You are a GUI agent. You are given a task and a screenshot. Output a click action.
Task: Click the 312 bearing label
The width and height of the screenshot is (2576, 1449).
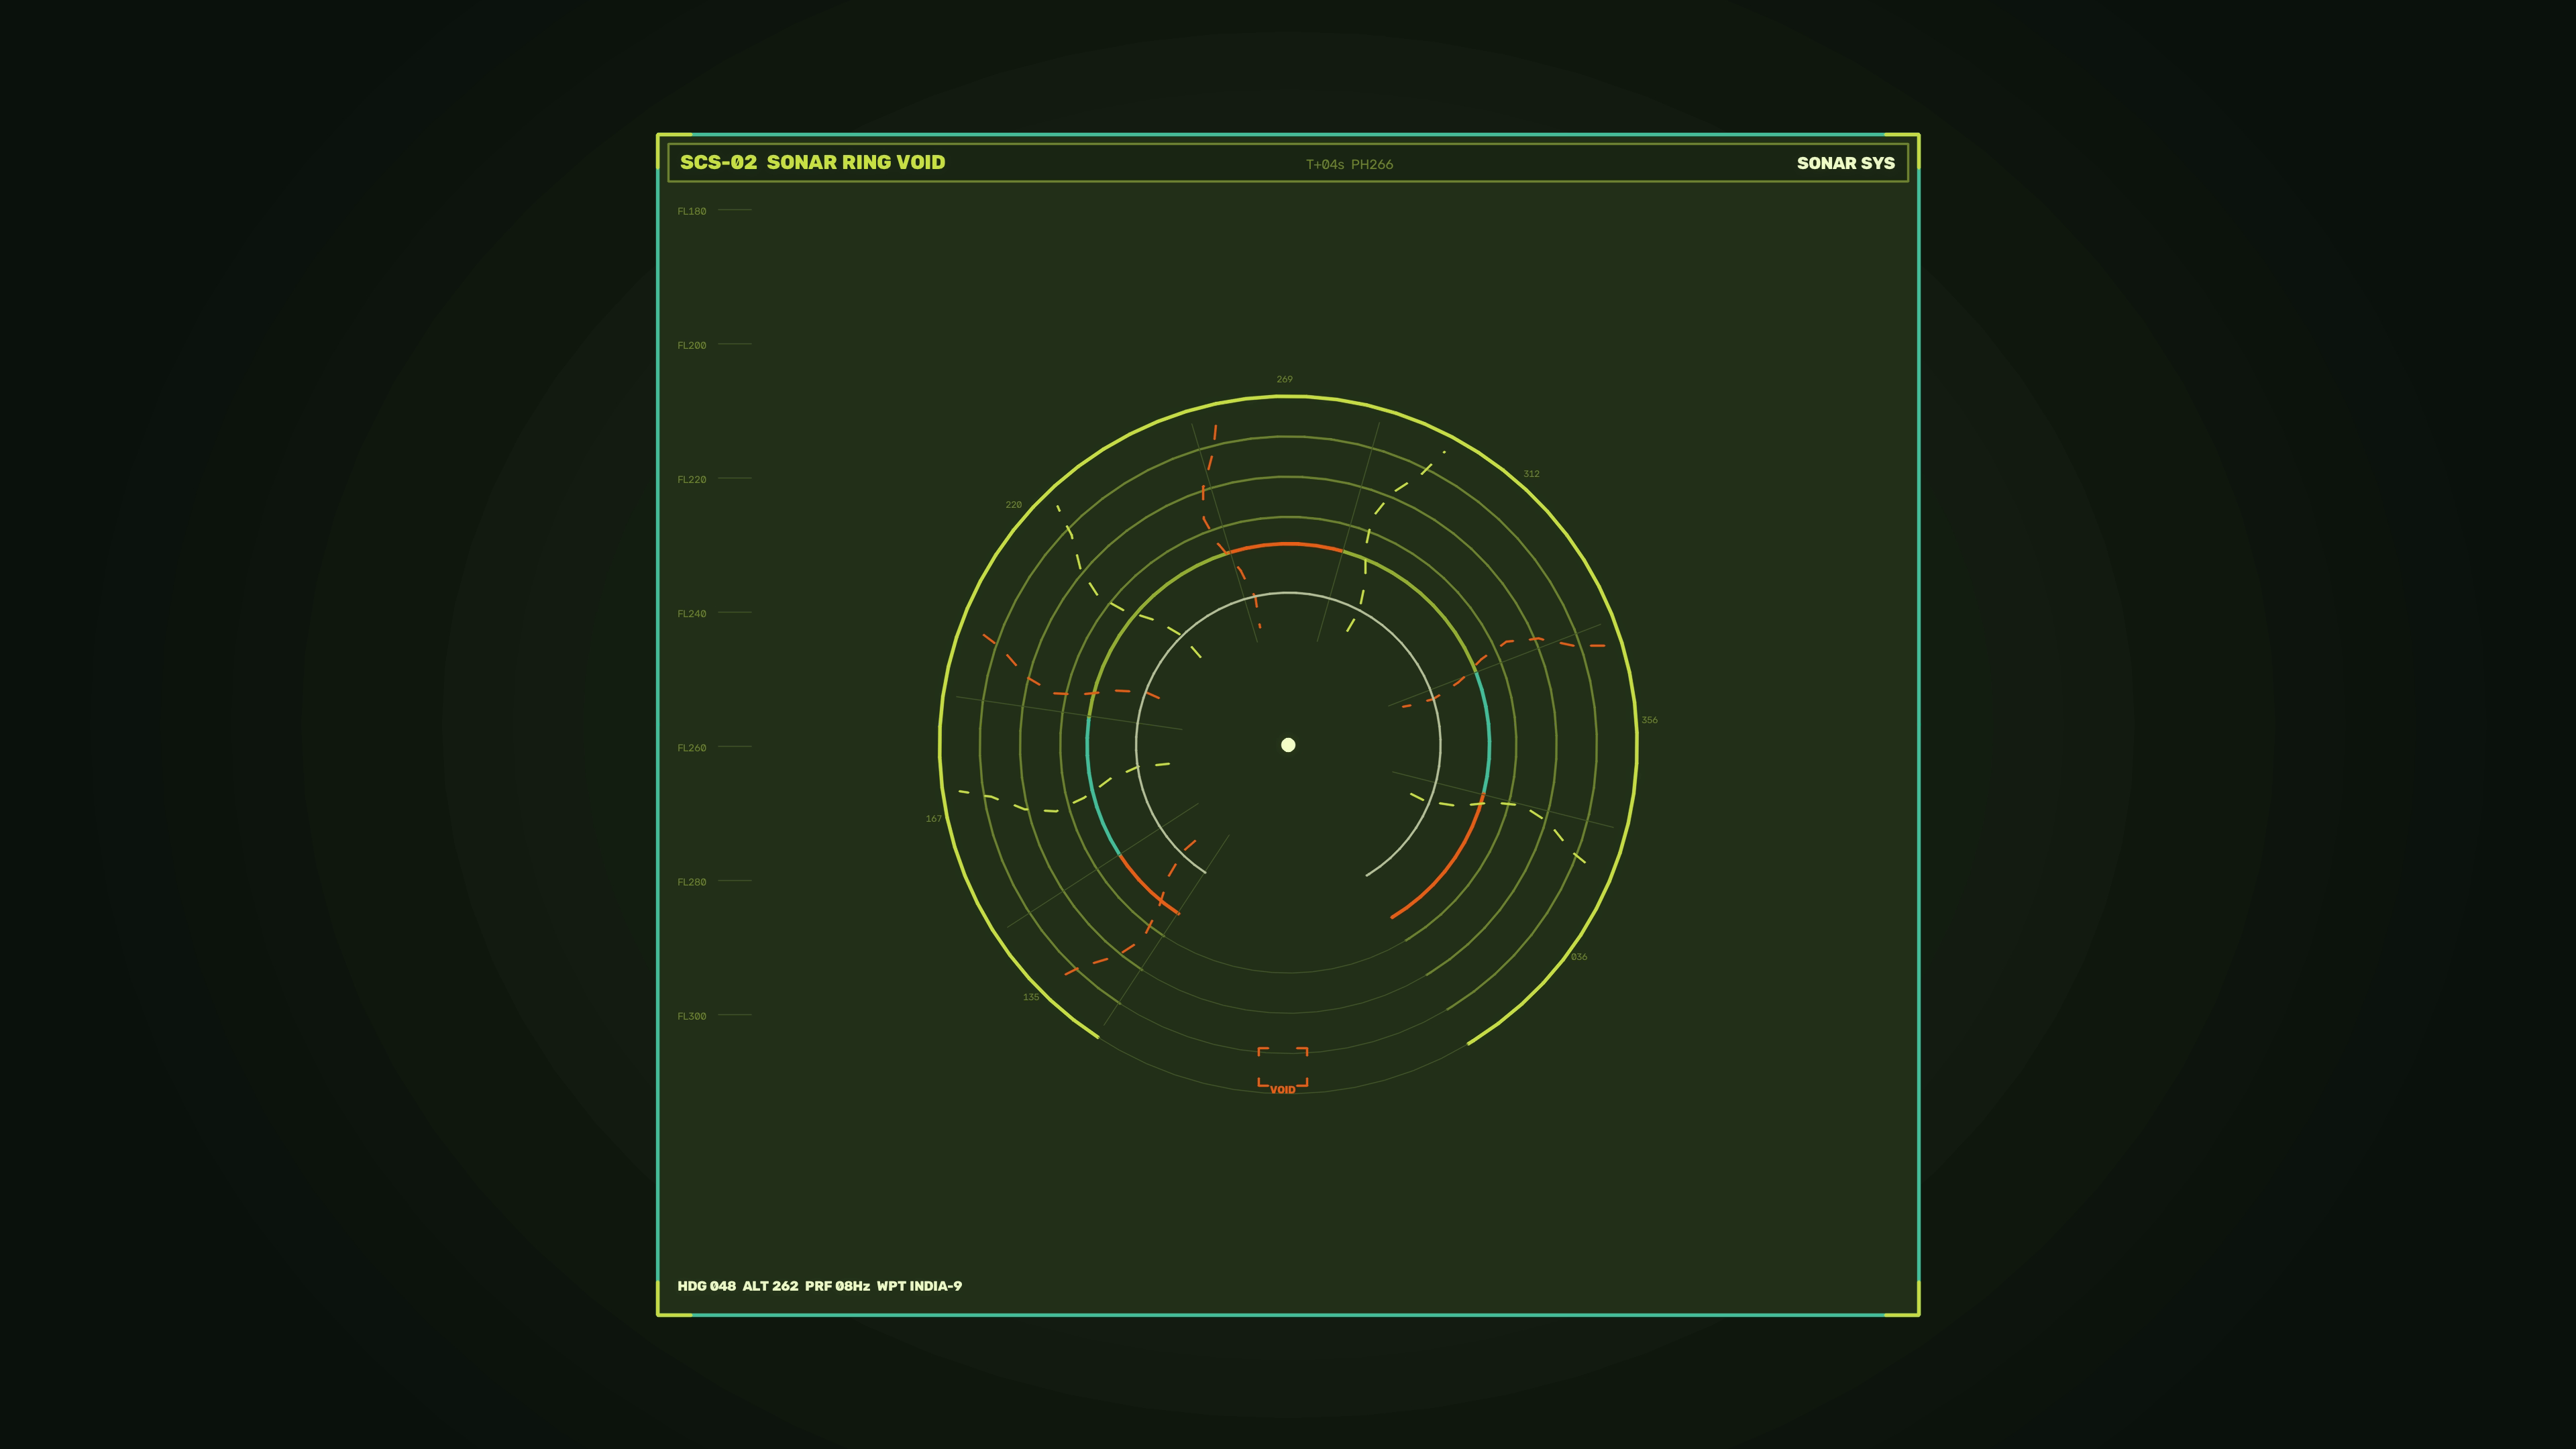point(1531,473)
